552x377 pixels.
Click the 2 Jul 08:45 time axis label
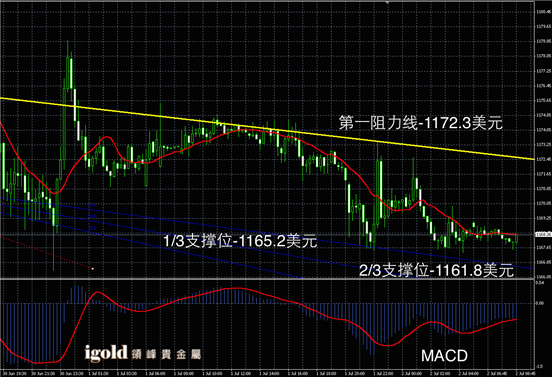526,373
